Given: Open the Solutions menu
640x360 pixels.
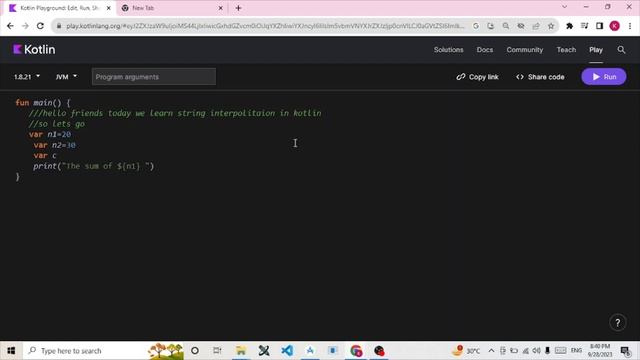Looking at the screenshot, I should click(448, 50).
